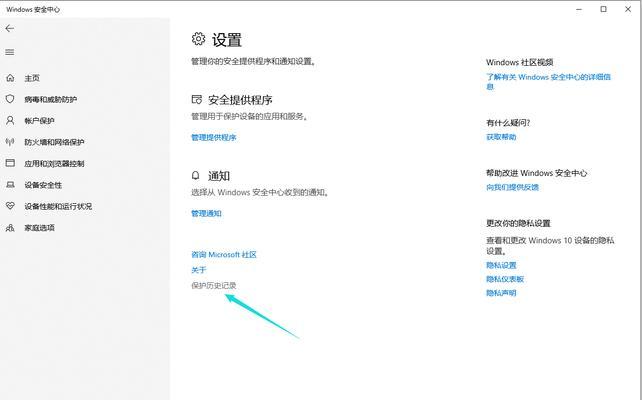Click the Windows 社区视频 heading
This screenshot has width=642, height=400.
pos(520,62)
